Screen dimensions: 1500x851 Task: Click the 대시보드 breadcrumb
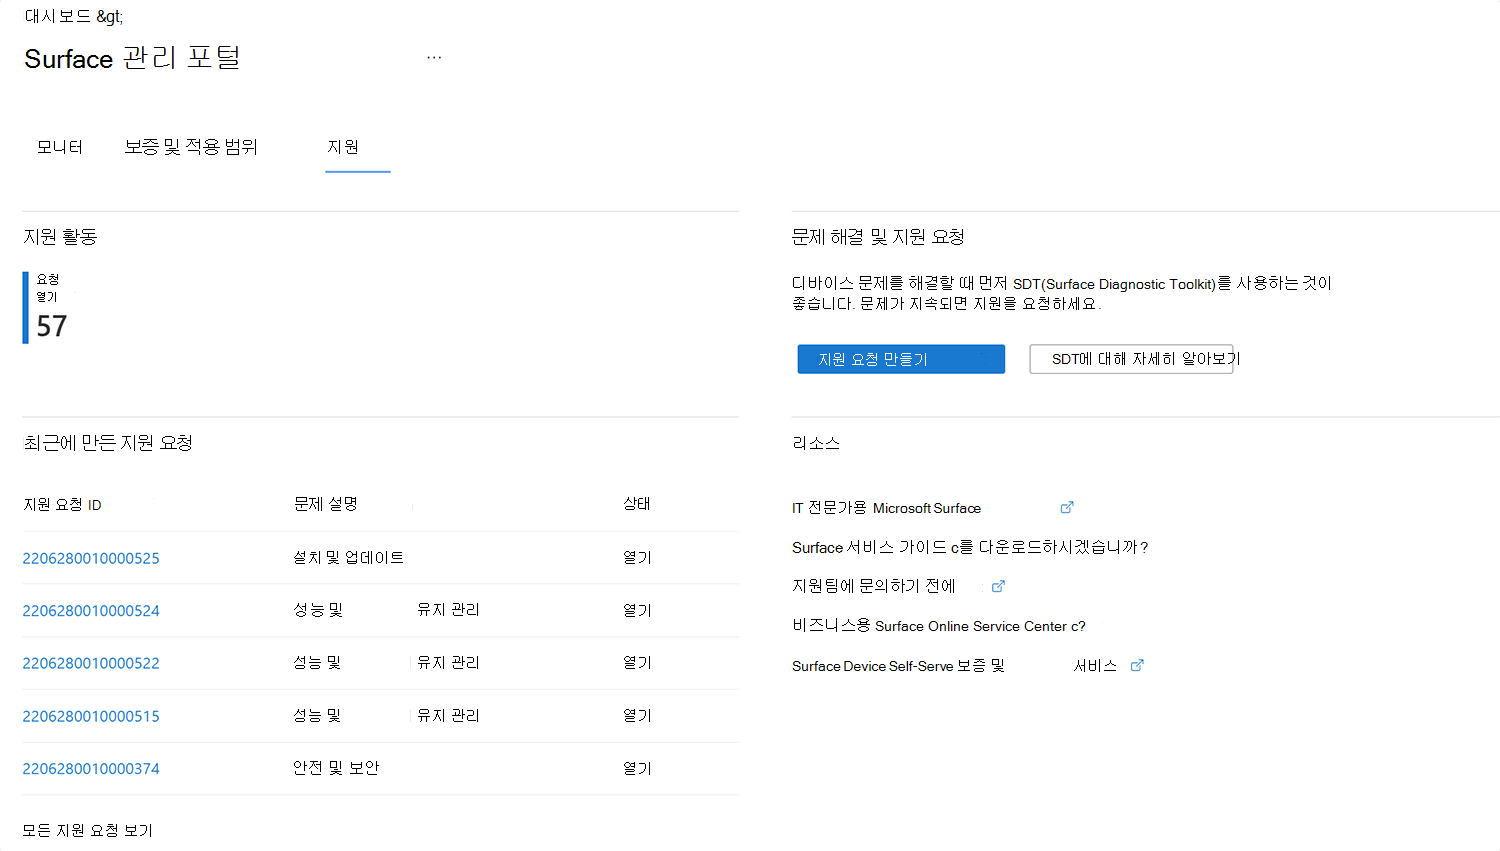click(58, 17)
